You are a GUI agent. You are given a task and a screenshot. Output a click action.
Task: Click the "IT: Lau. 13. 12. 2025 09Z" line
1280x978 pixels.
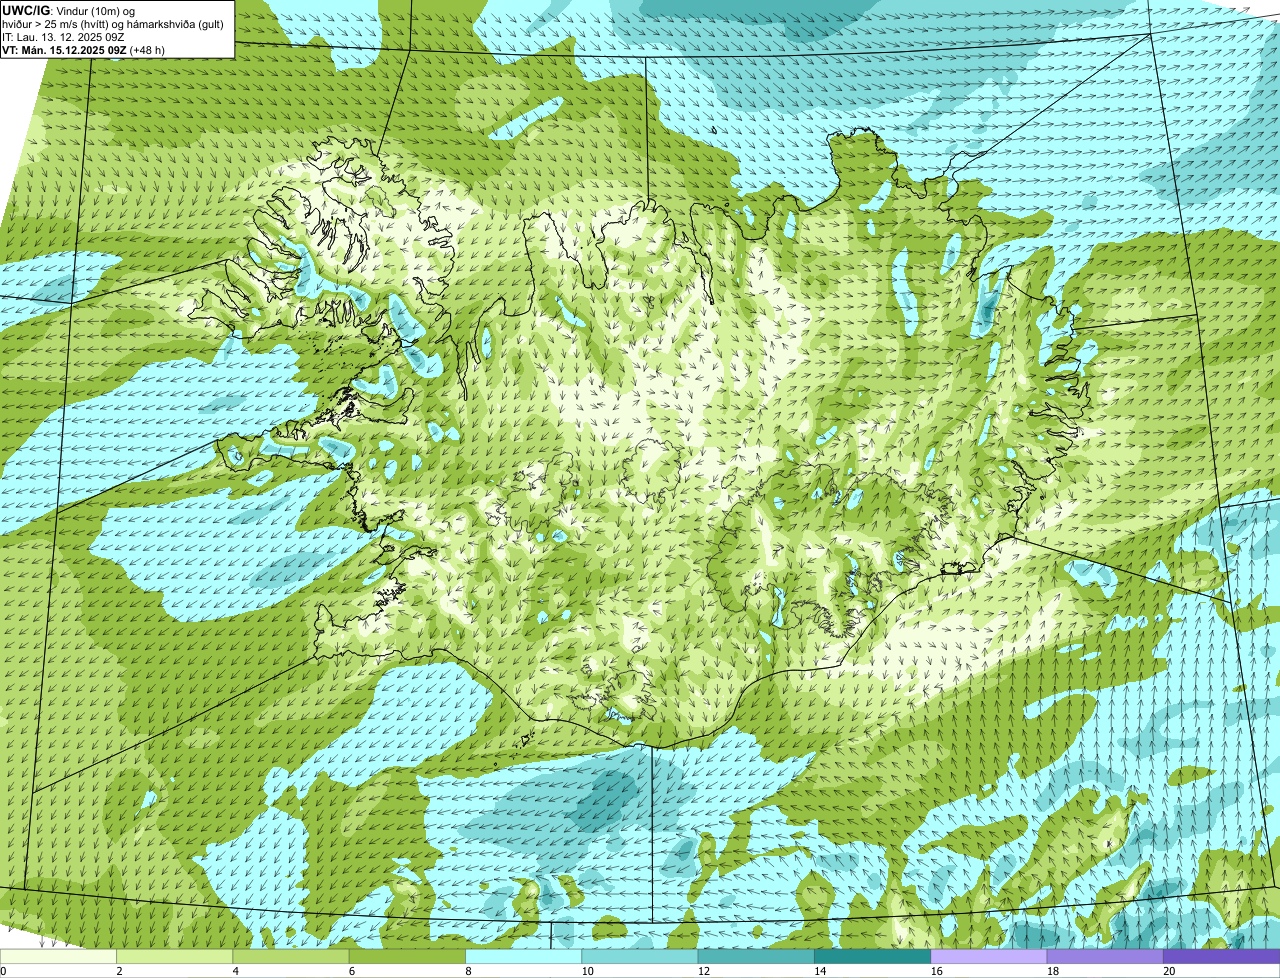point(63,36)
